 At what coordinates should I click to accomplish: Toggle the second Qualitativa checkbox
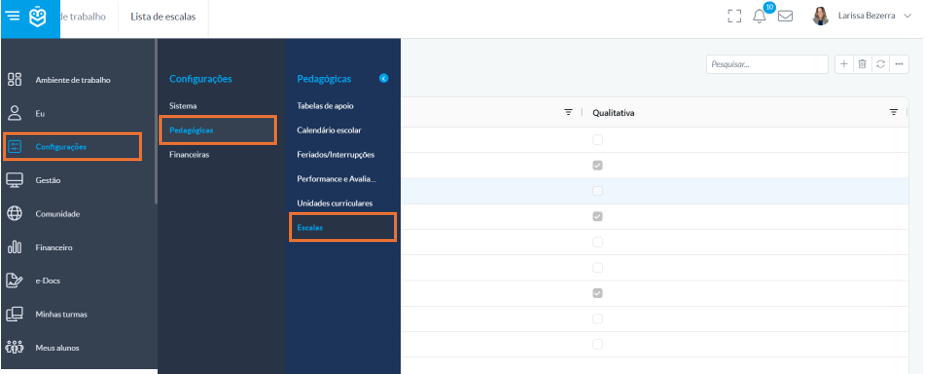[598, 165]
